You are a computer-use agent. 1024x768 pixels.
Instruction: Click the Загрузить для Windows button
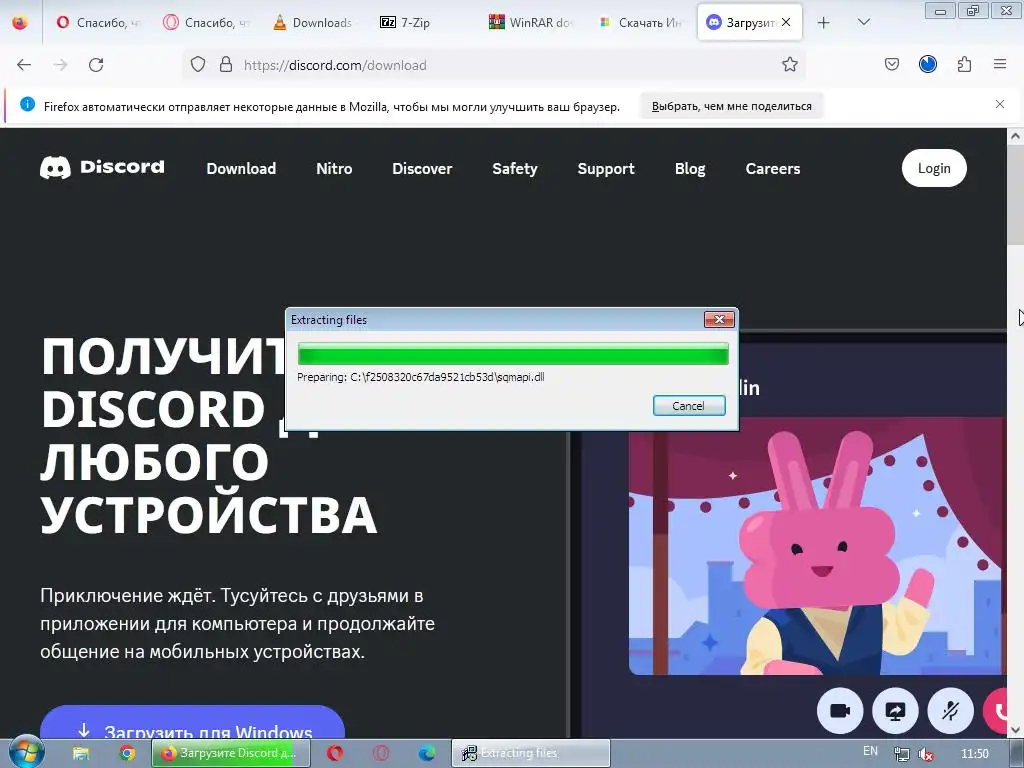tap(192, 724)
